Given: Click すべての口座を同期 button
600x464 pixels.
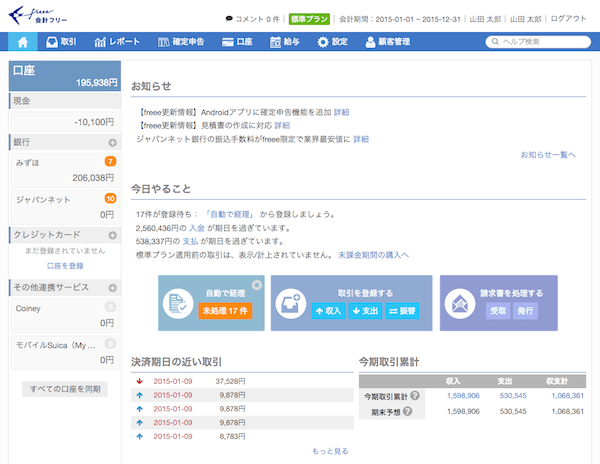Looking at the screenshot, I should click(65, 389).
